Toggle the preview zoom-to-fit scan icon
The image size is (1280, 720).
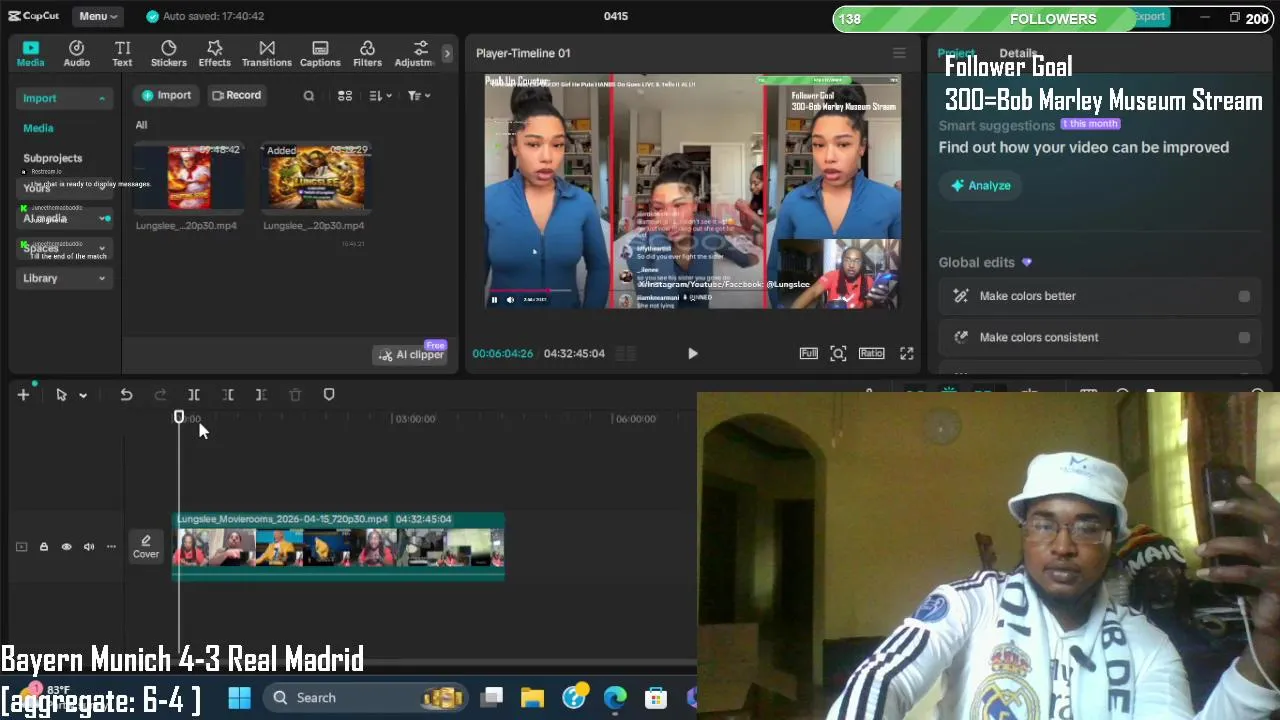tap(838, 353)
